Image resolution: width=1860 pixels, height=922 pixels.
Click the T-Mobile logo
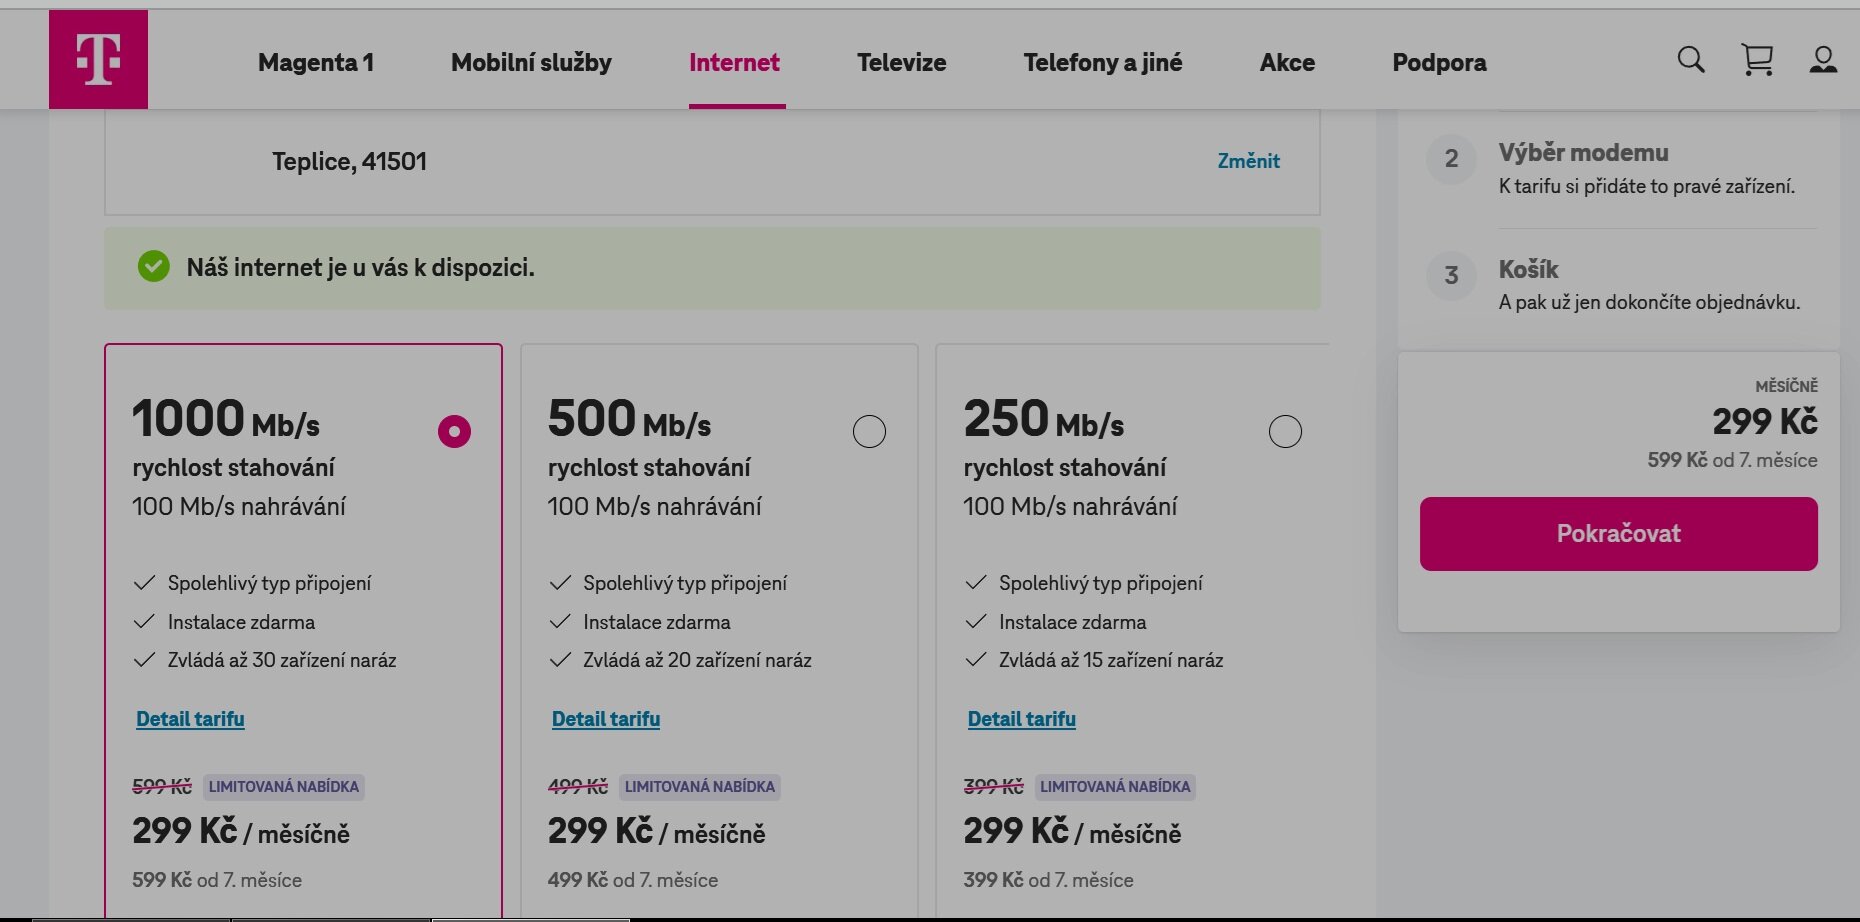click(98, 59)
